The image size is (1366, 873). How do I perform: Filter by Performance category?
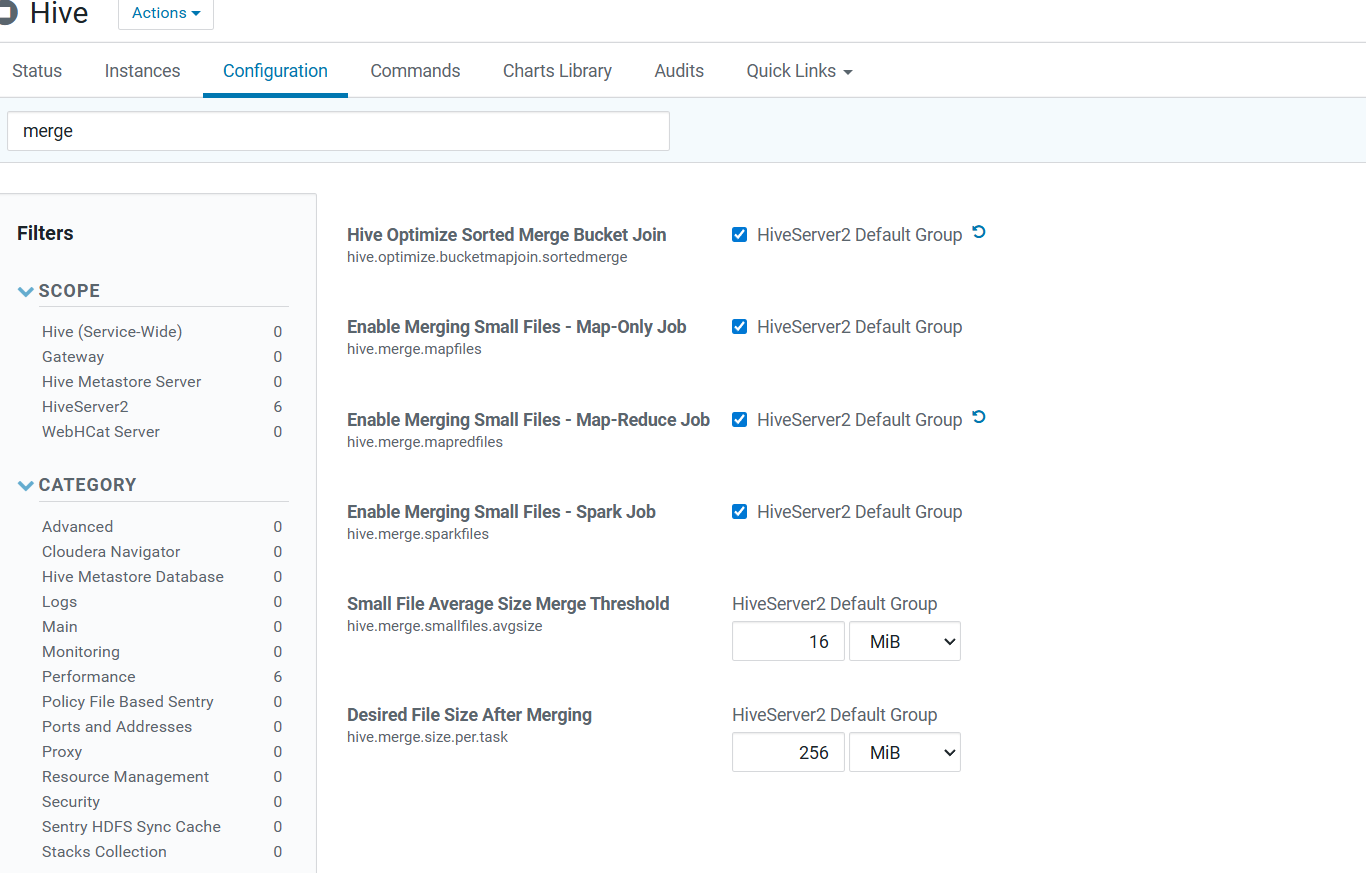coord(88,677)
